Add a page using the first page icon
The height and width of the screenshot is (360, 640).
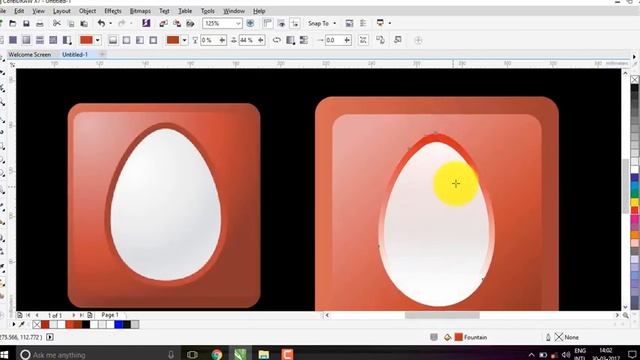click(20, 315)
